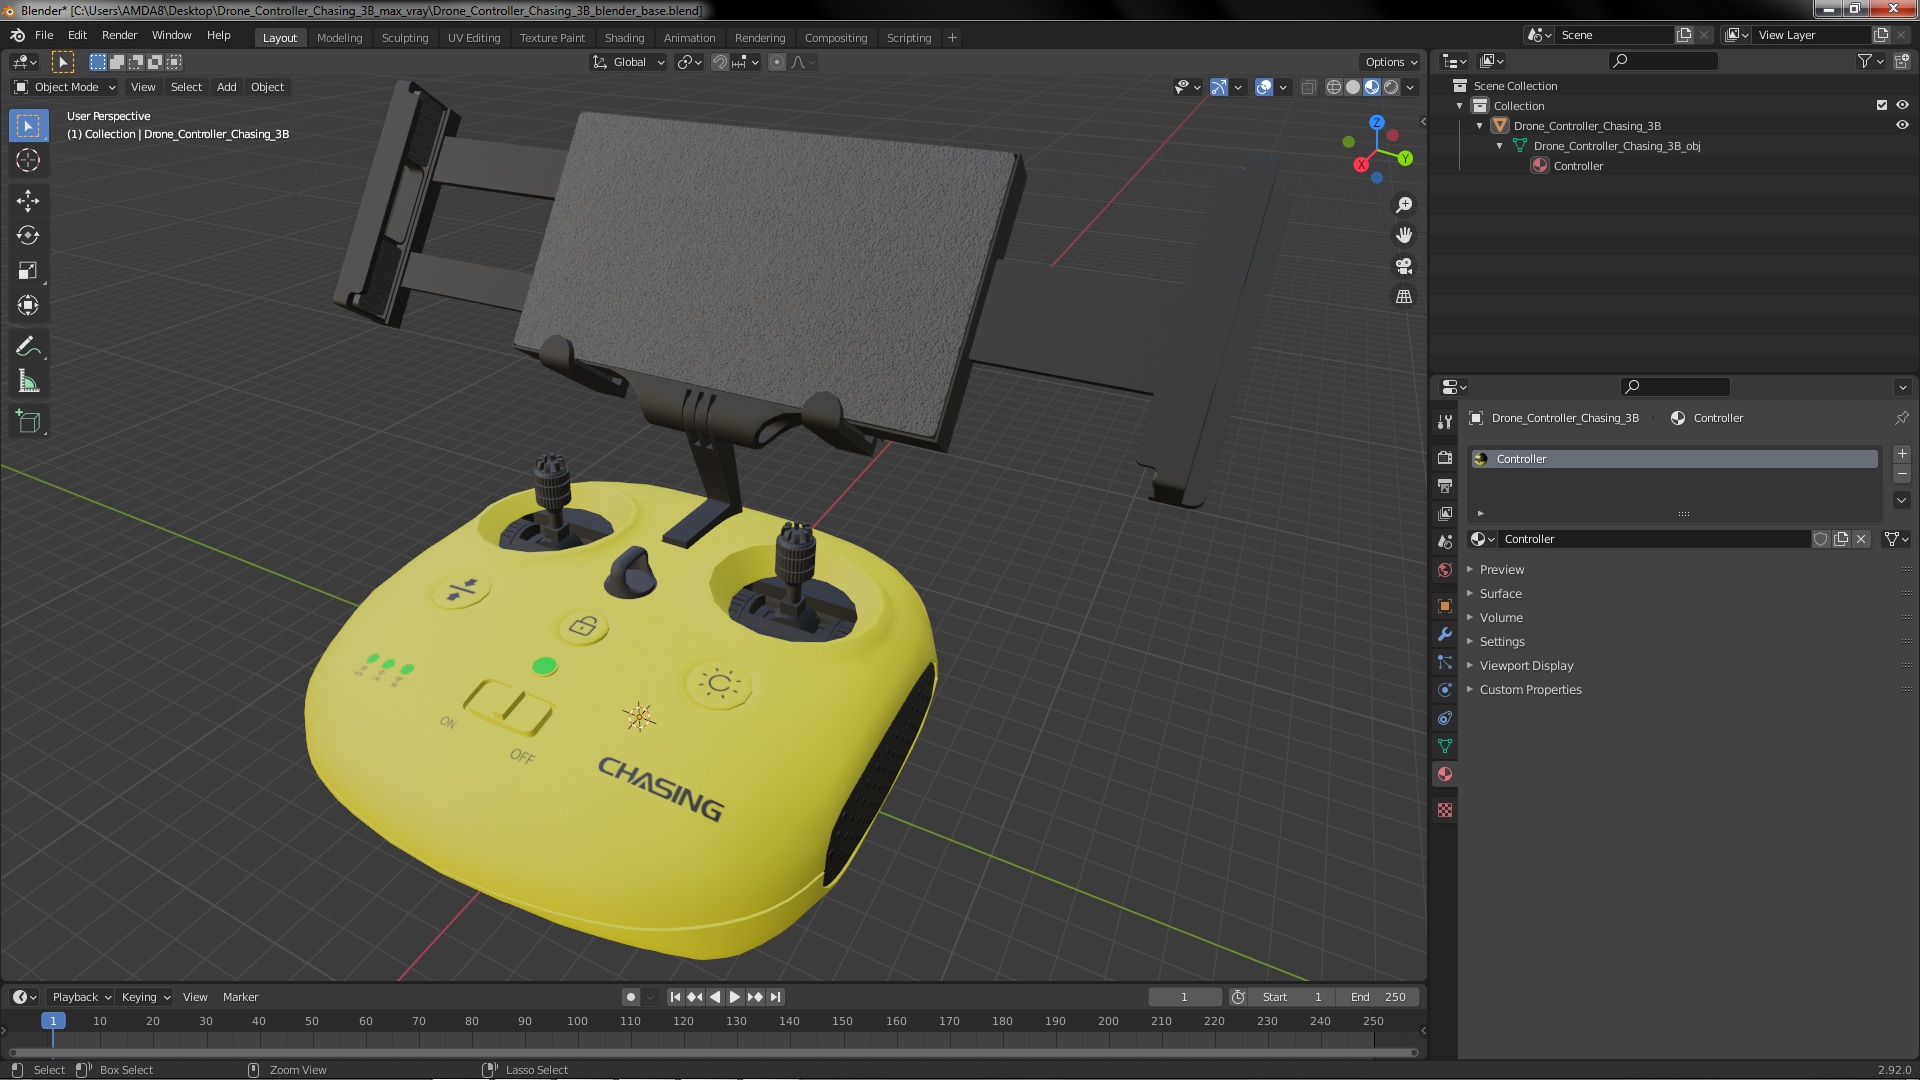
Task: Select the Scale tool
Action: point(28,271)
